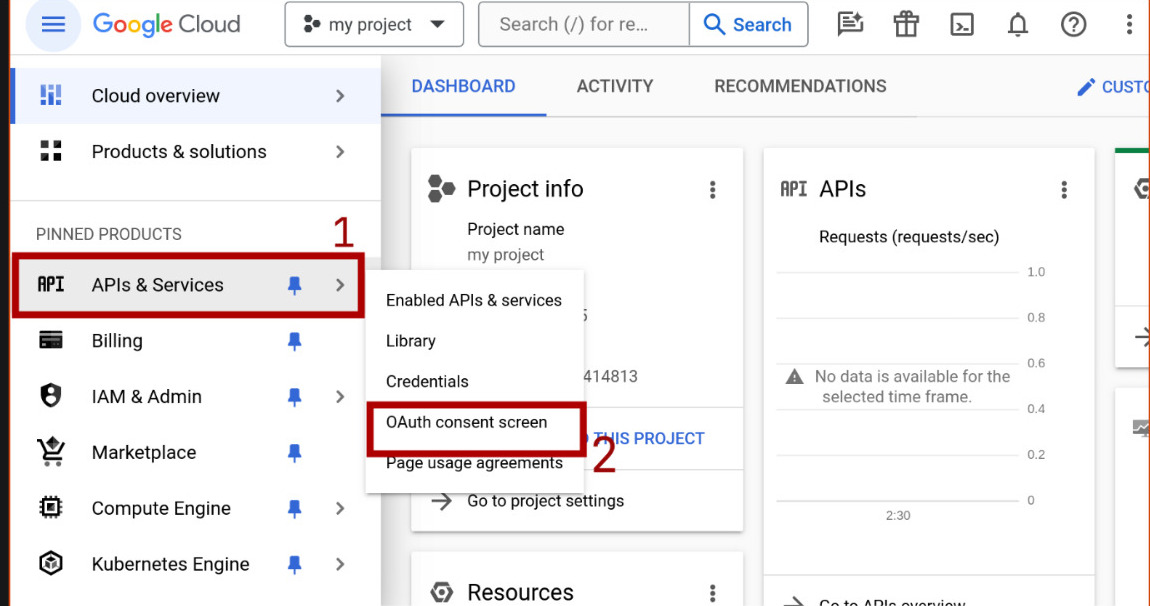Open the Credentials submenu item
The image size is (1150, 606).
pyautogui.click(x=427, y=381)
